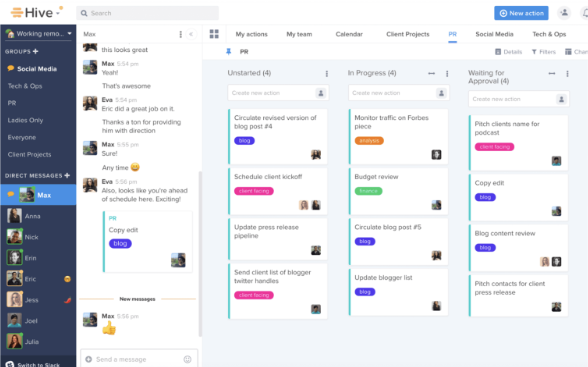
Task: Collapse the chat panel with arrow button
Action: pos(191,34)
